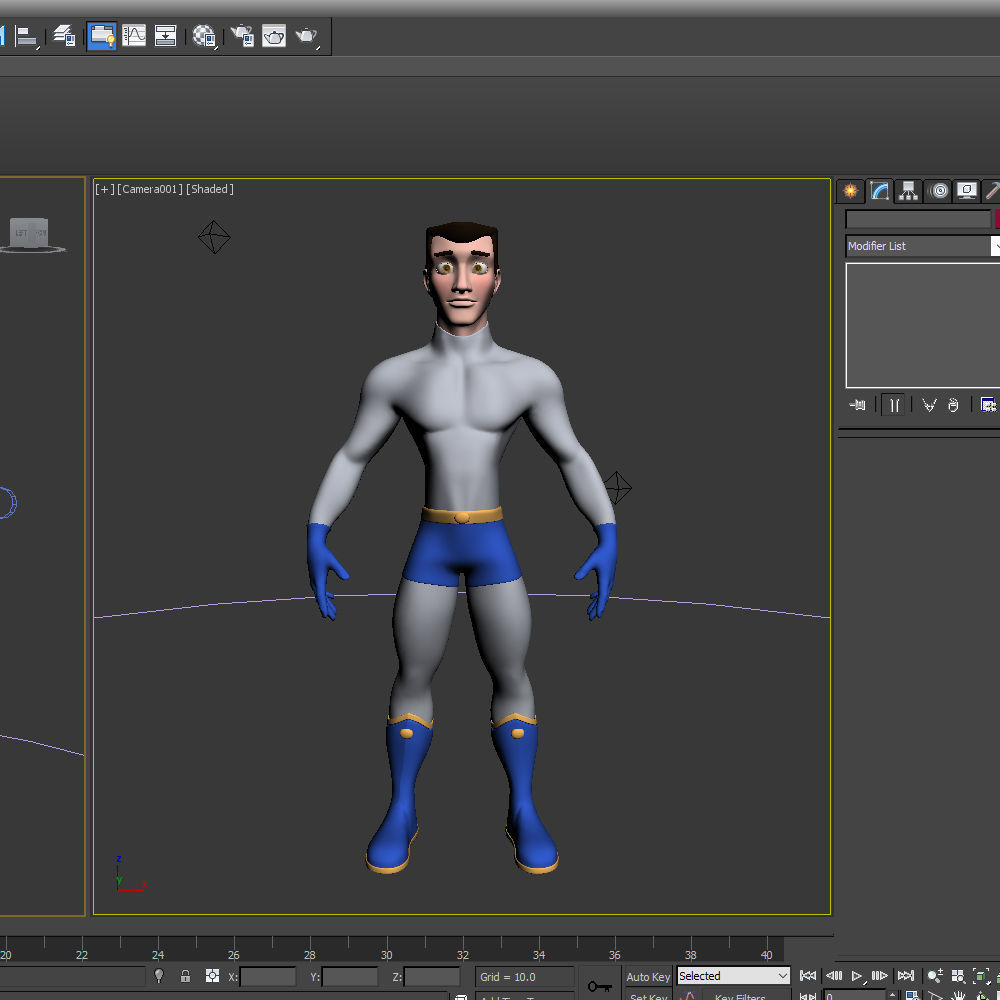
Task: Toggle Show End Result
Action: tap(894, 405)
